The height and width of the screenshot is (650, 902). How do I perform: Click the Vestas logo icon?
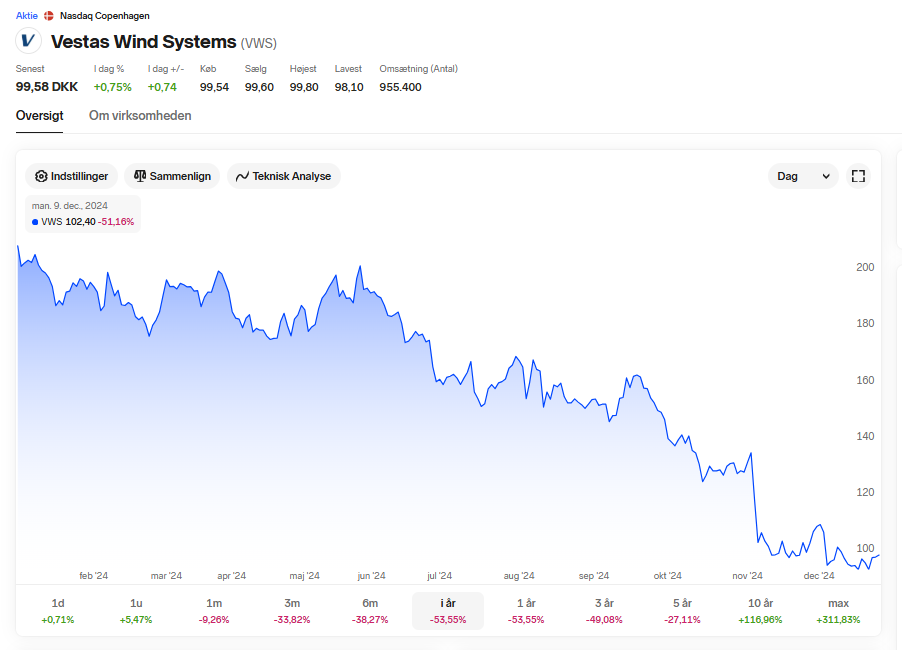pyautogui.click(x=28, y=41)
